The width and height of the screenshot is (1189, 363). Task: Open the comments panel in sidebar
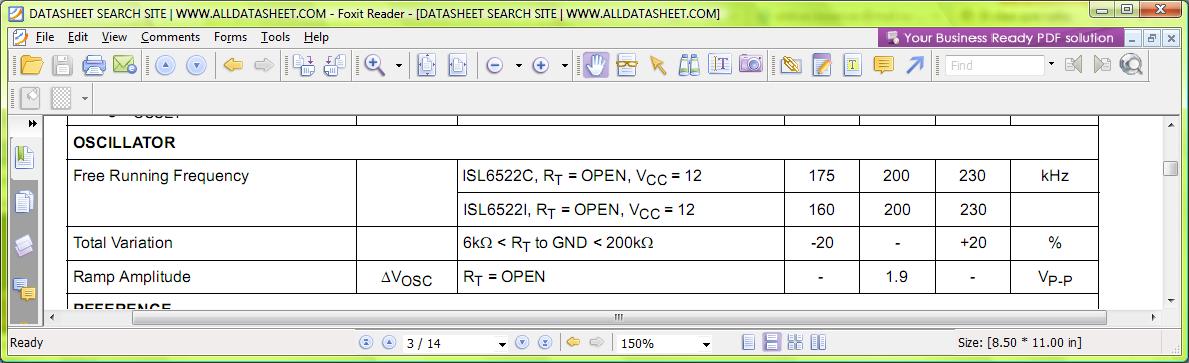coord(24,289)
